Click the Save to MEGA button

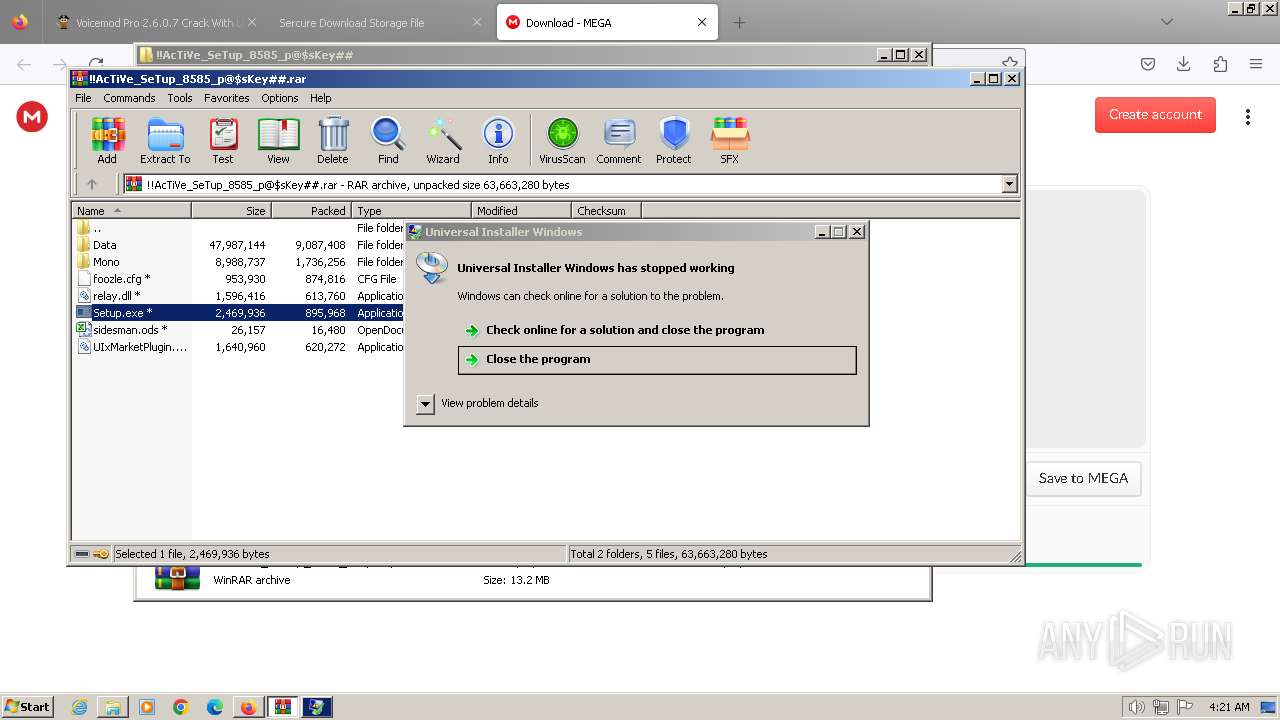coord(1083,478)
